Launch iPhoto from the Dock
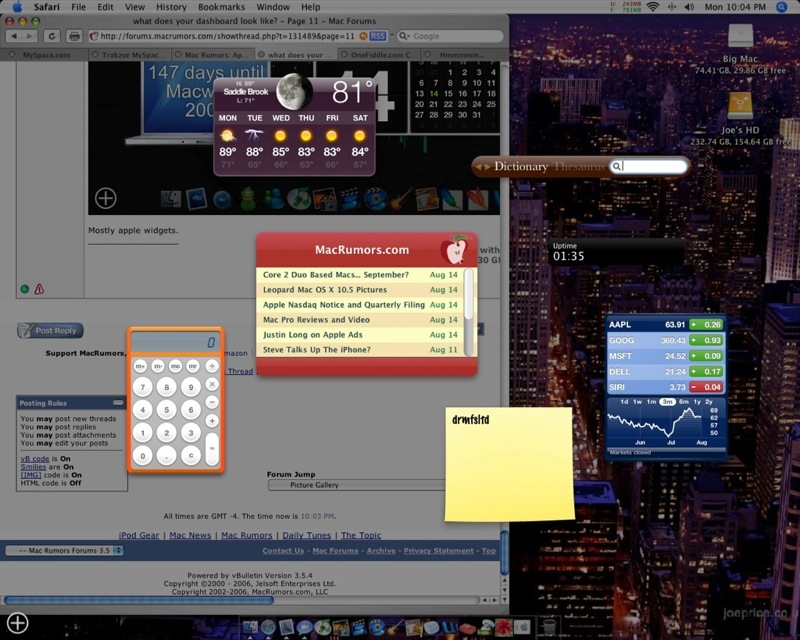800x640 pixels. click(x=341, y=627)
